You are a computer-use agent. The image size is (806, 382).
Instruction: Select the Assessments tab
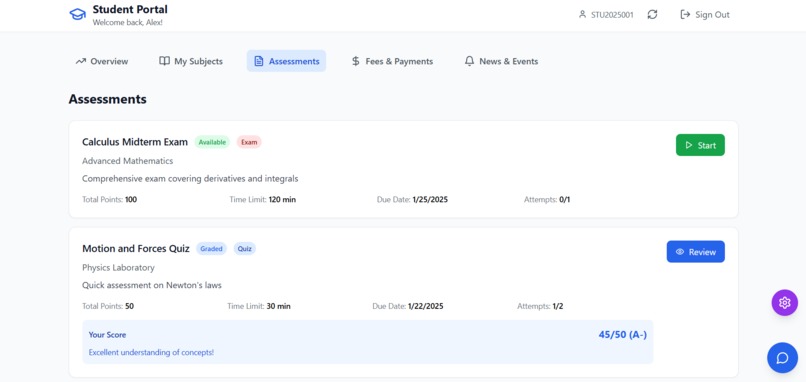286,61
